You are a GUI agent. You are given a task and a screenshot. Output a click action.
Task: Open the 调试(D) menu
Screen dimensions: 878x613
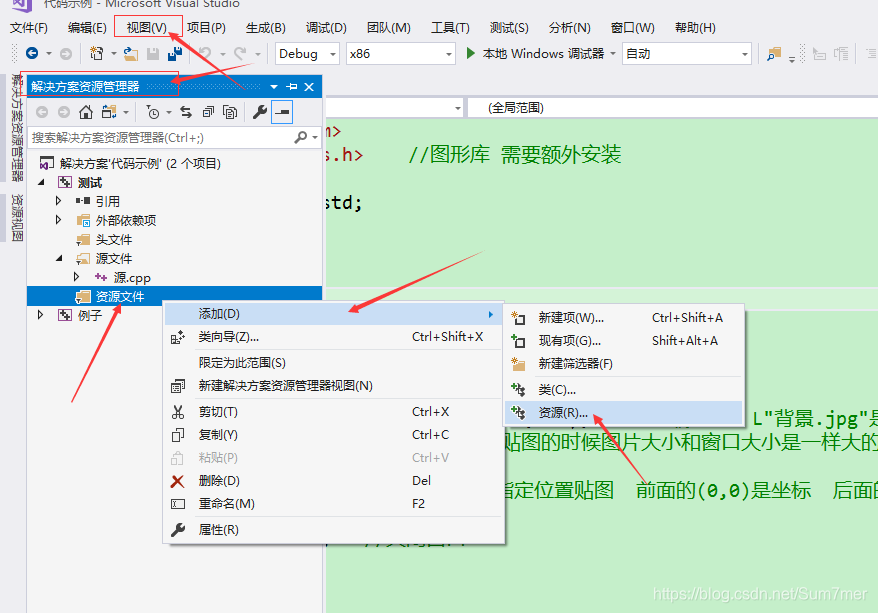[x=326, y=27]
